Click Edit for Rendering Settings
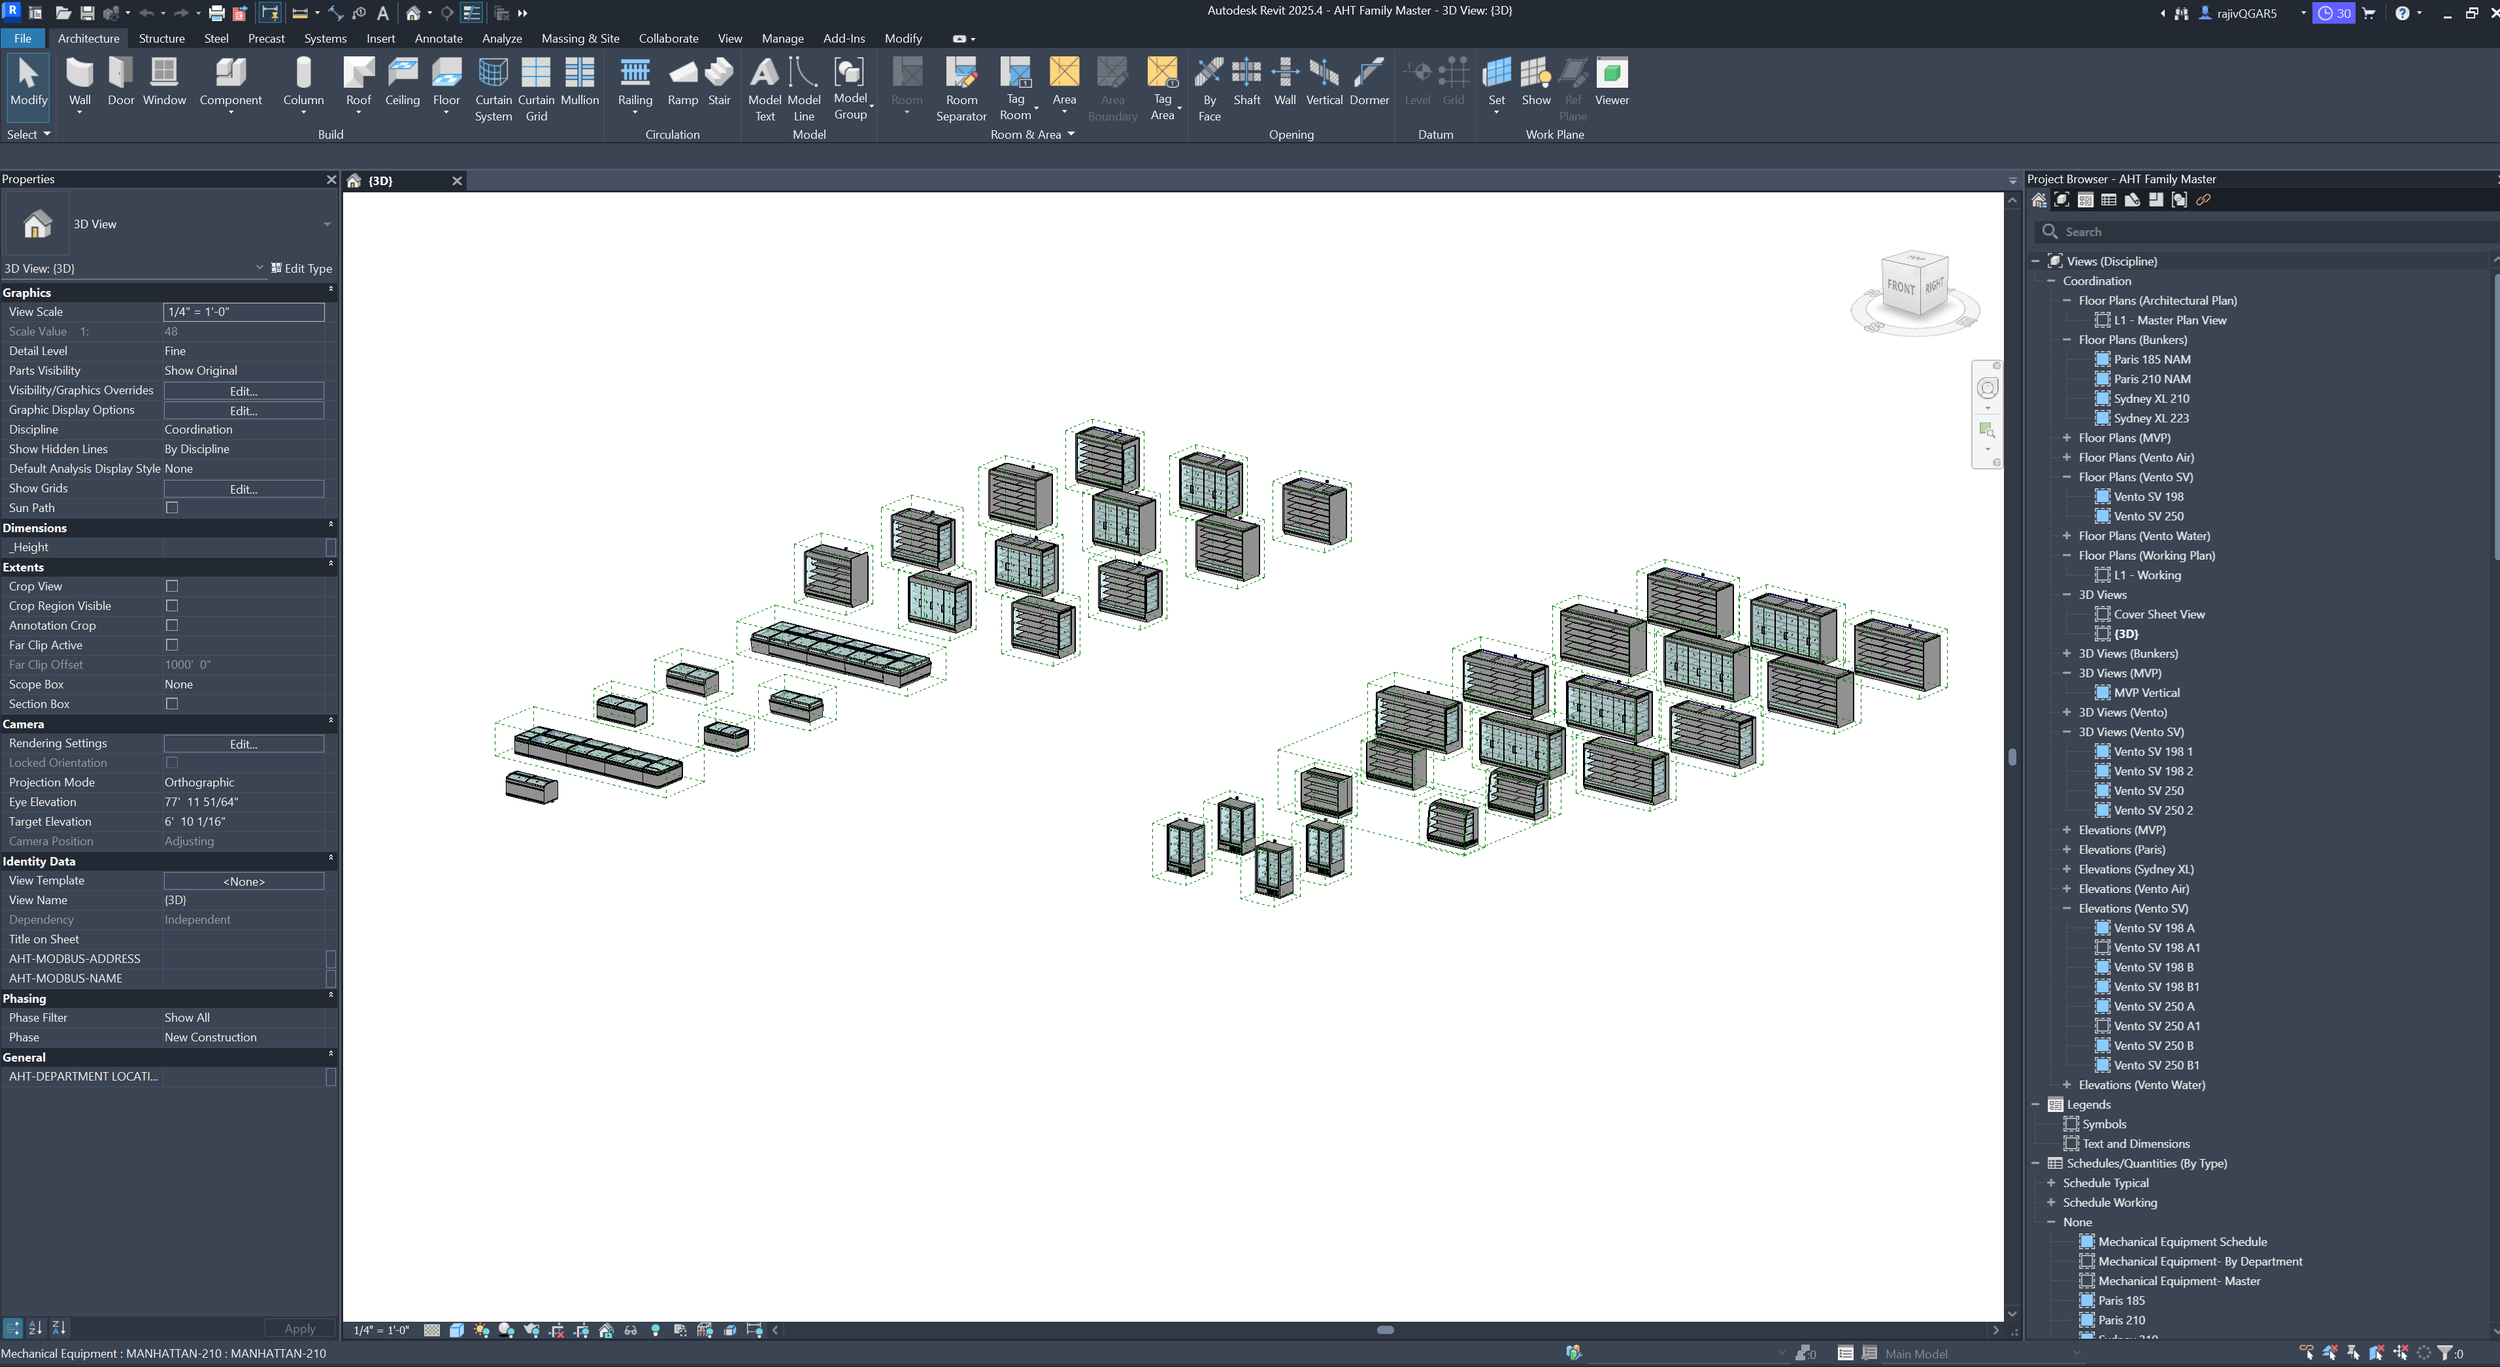This screenshot has height=1367, width=2500. click(244, 744)
